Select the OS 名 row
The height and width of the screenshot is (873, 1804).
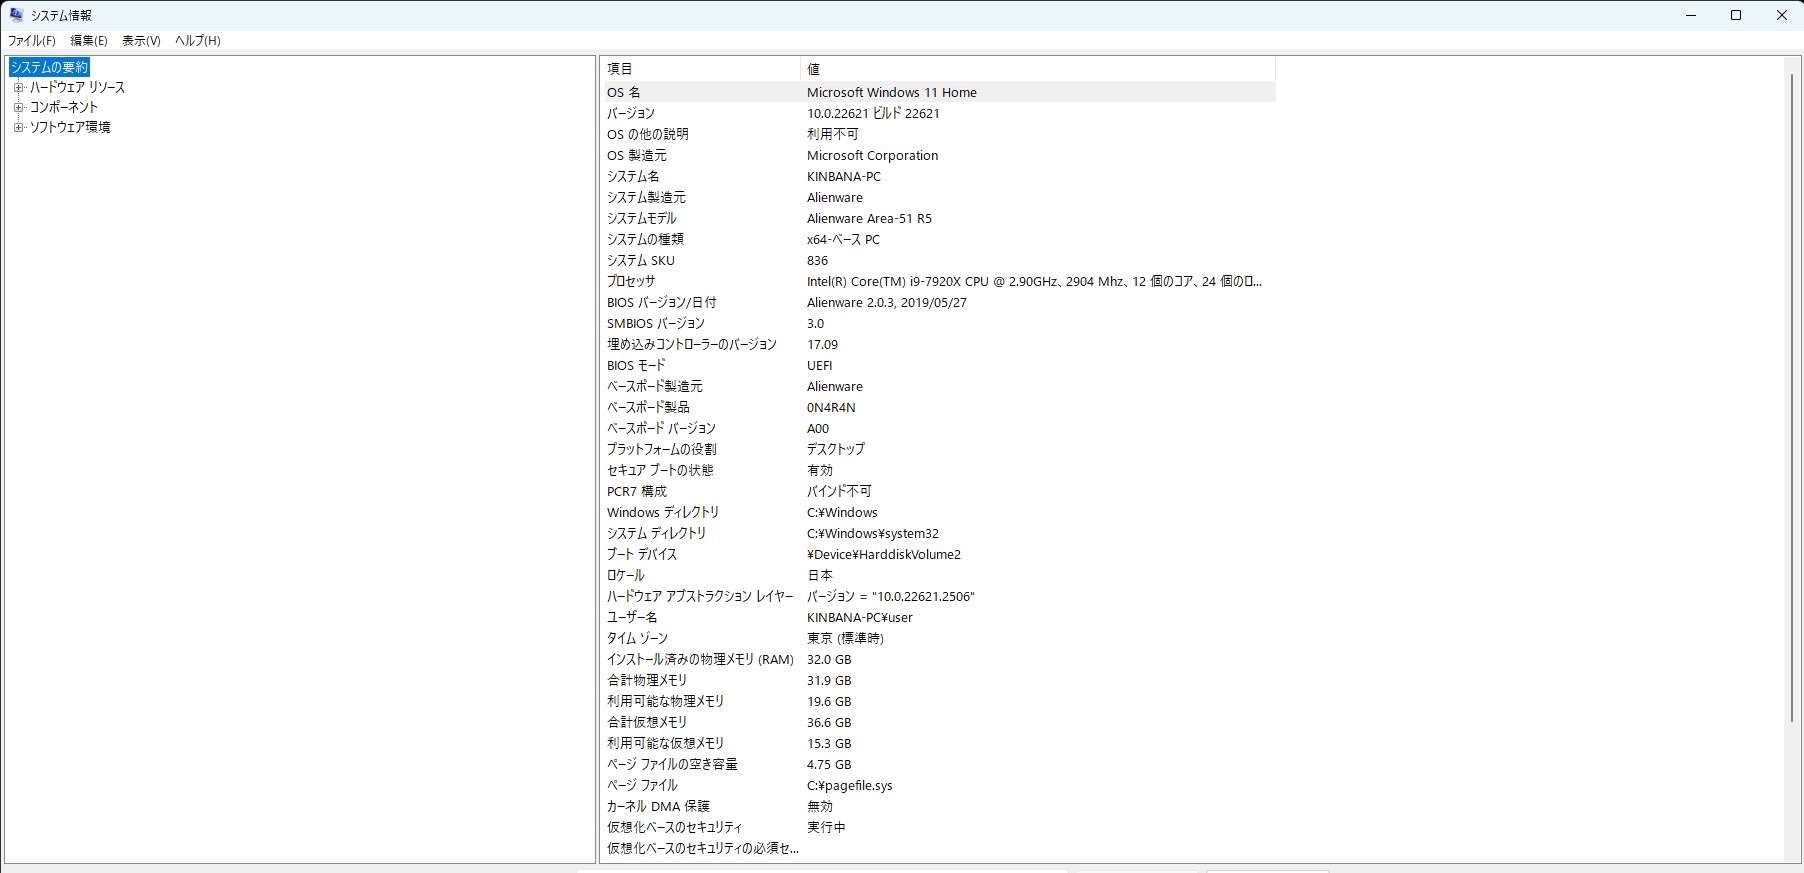click(938, 92)
